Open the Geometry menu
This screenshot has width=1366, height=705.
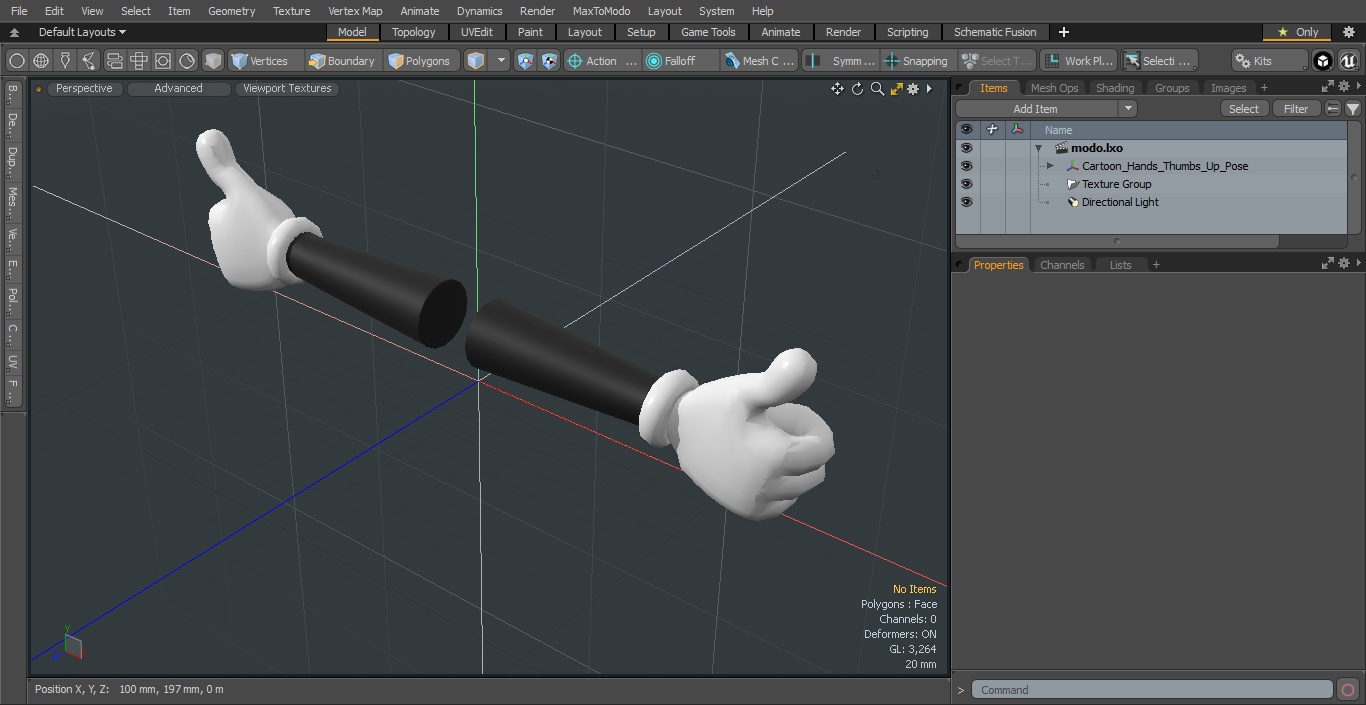pyautogui.click(x=231, y=11)
